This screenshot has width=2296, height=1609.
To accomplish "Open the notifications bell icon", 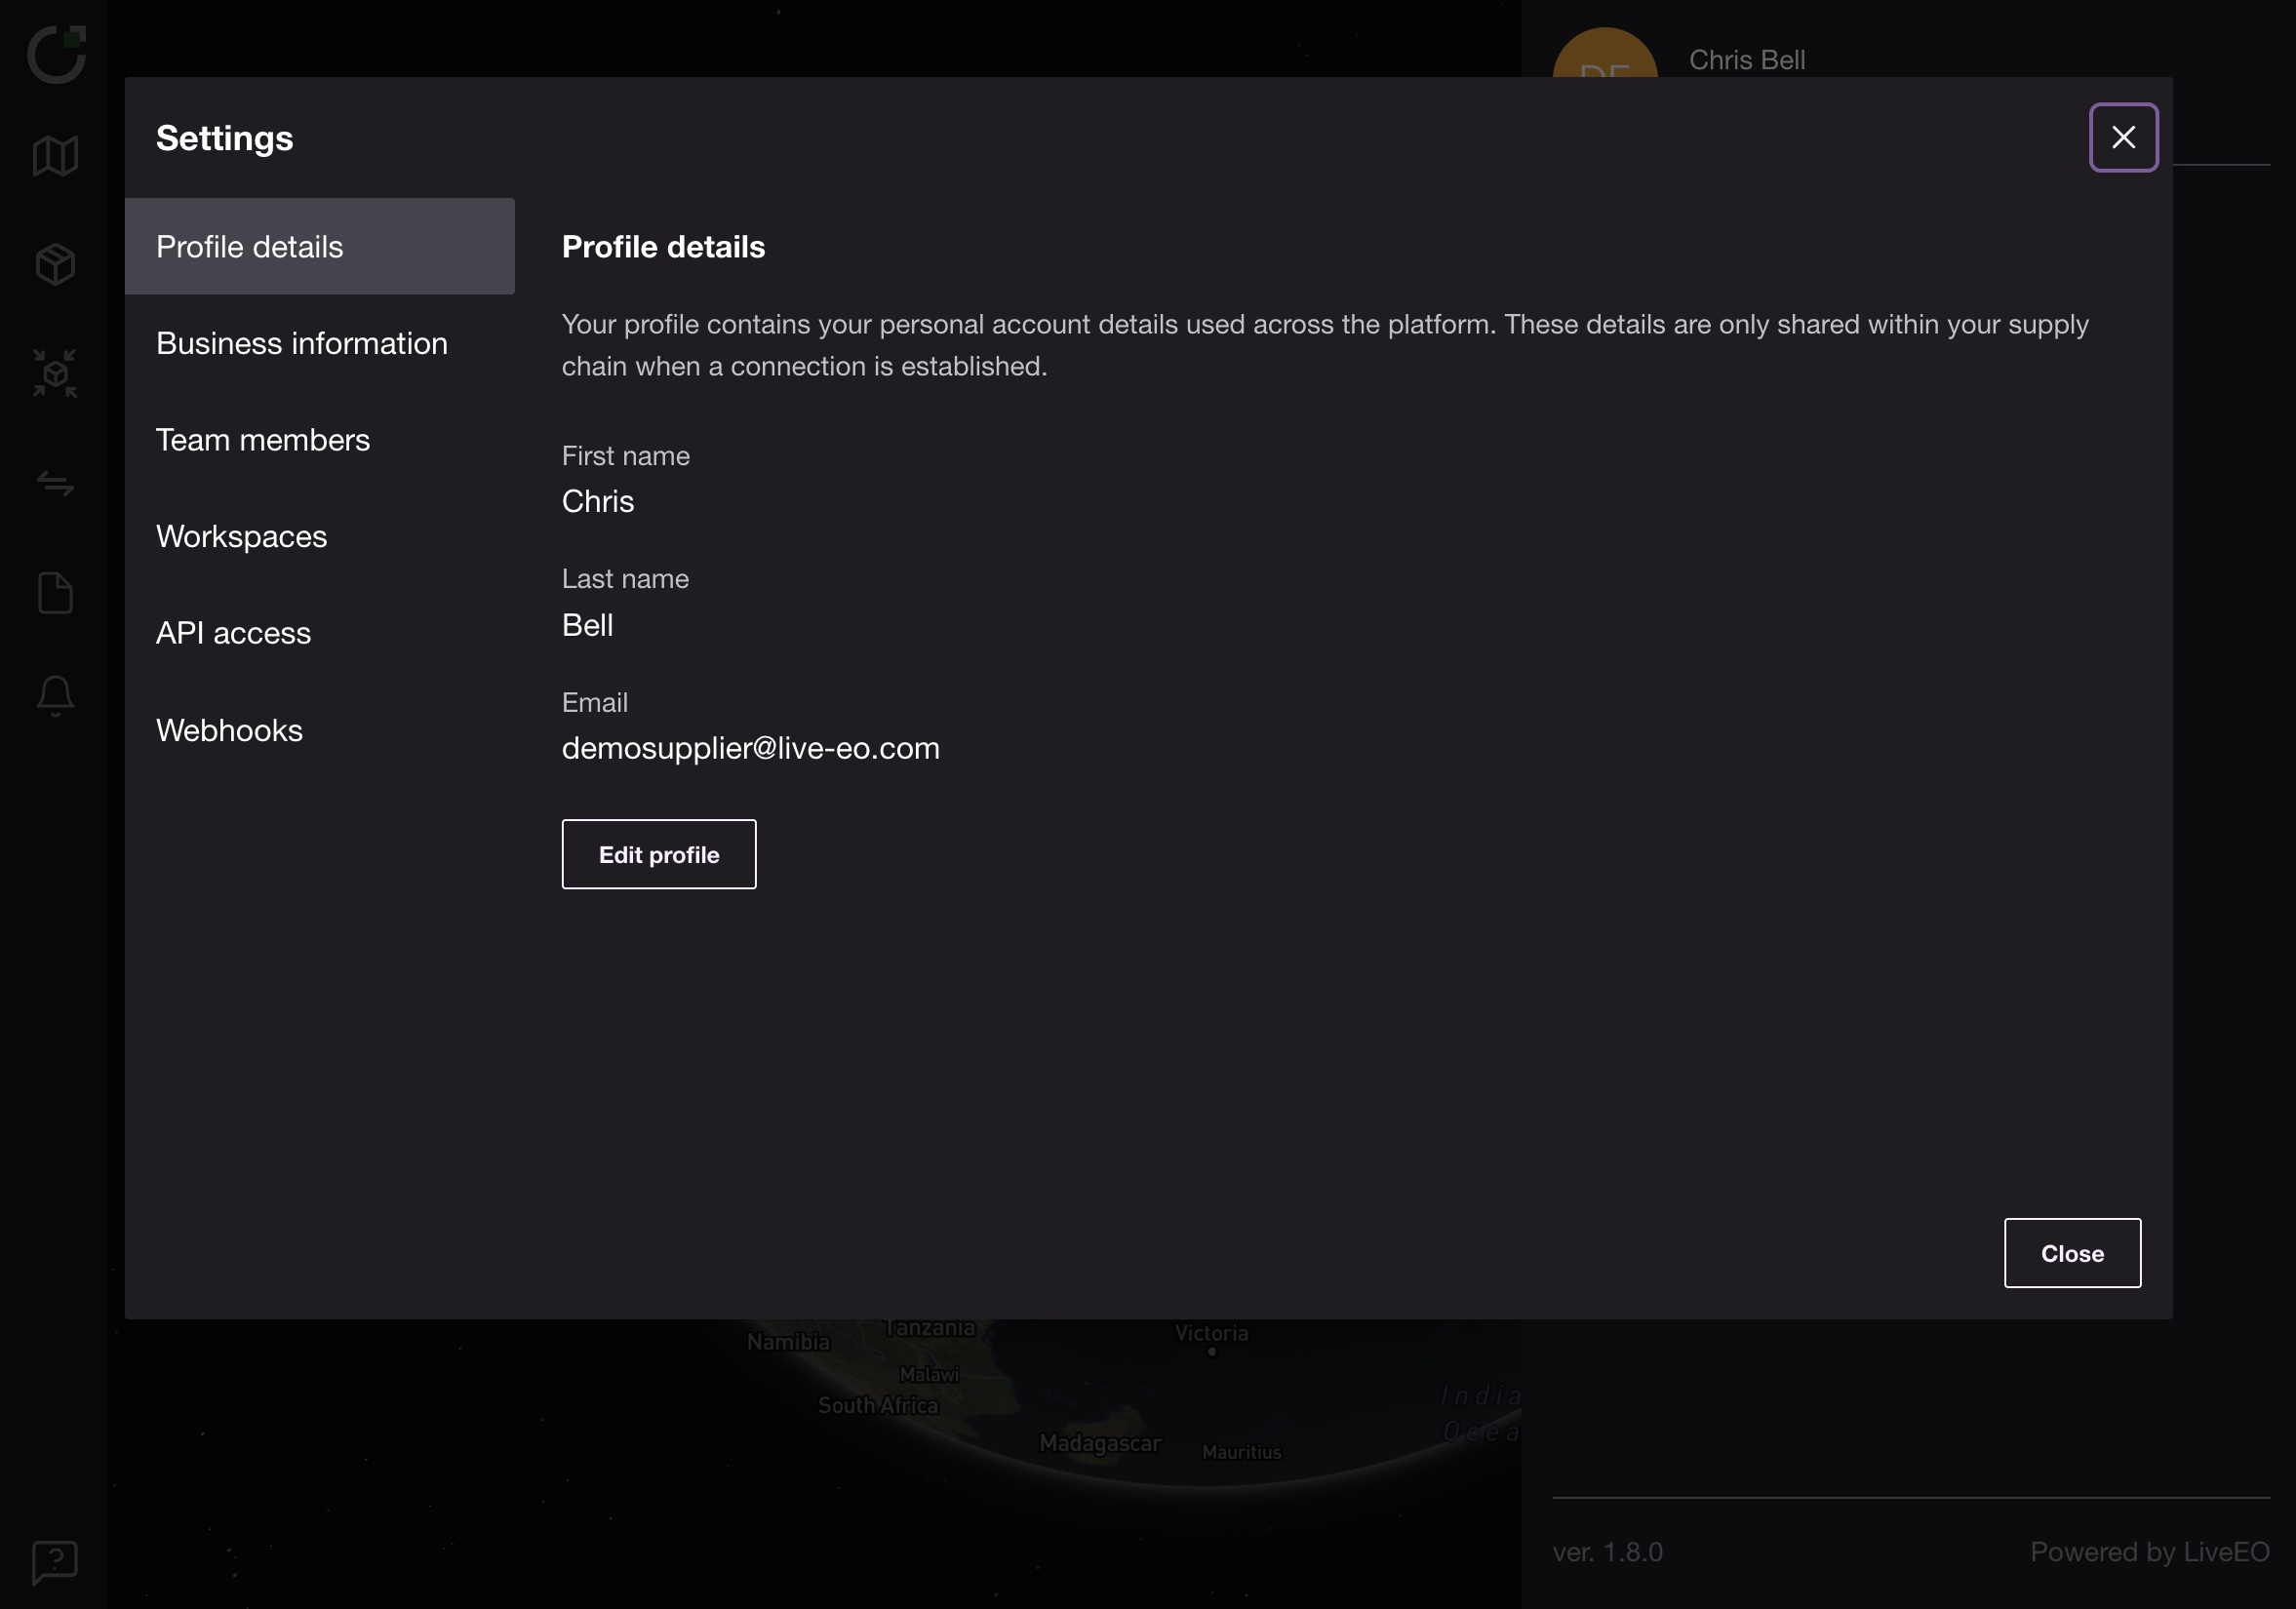I will point(55,695).
